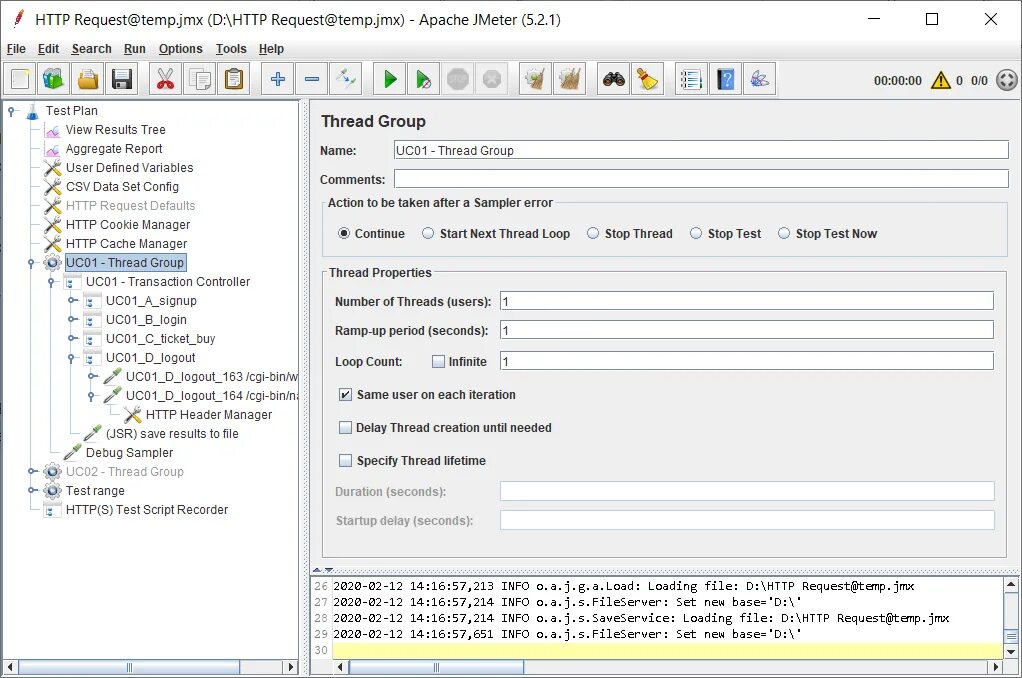This screenshot has height=678, width=1022.
Task: Select the Stop Thread radio button
Action: pos(592,233)
